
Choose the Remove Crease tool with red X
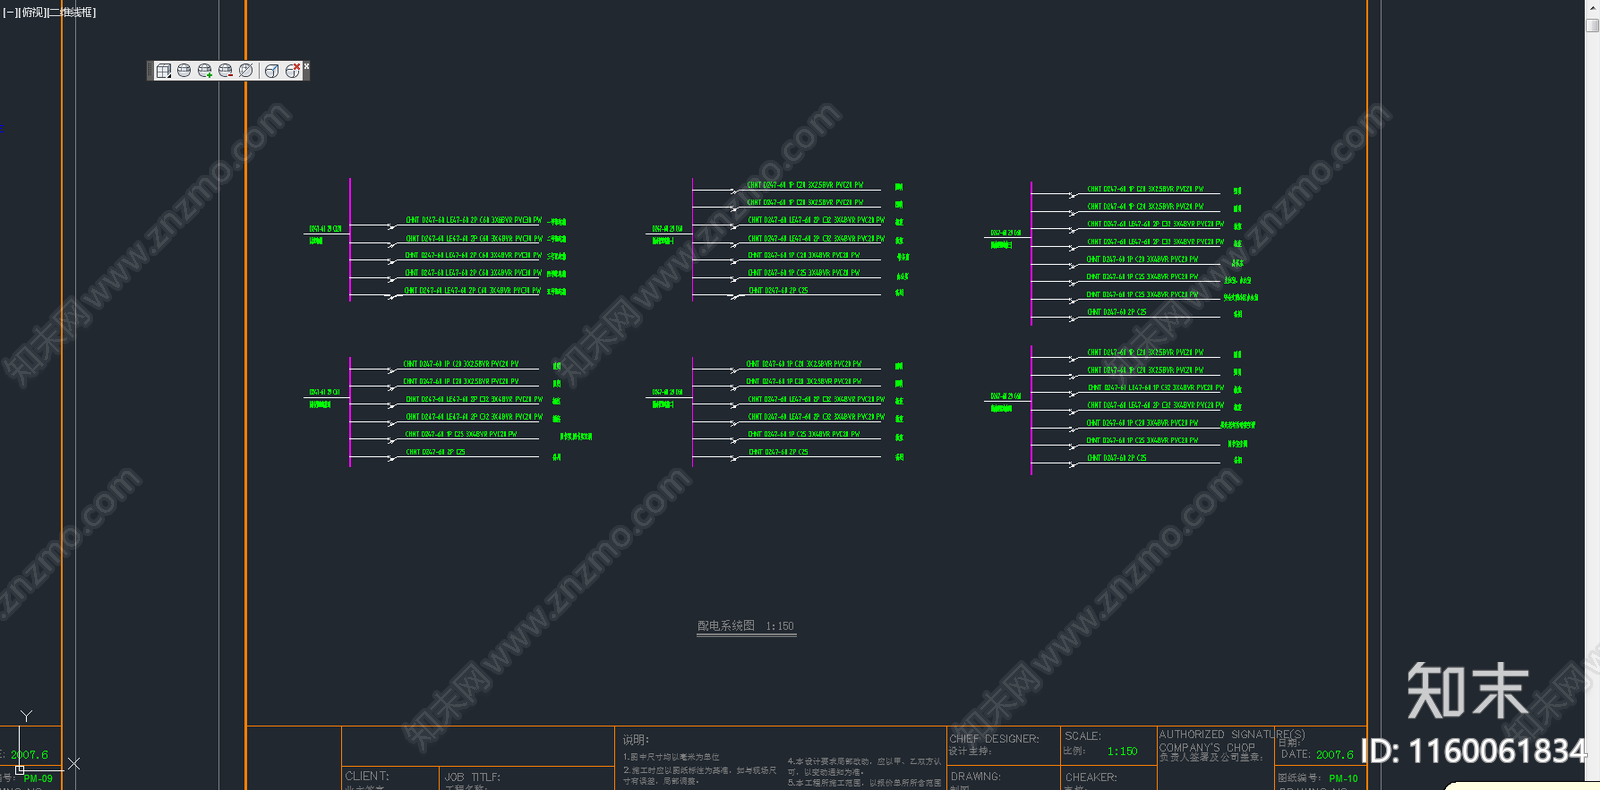coord(292,71)
